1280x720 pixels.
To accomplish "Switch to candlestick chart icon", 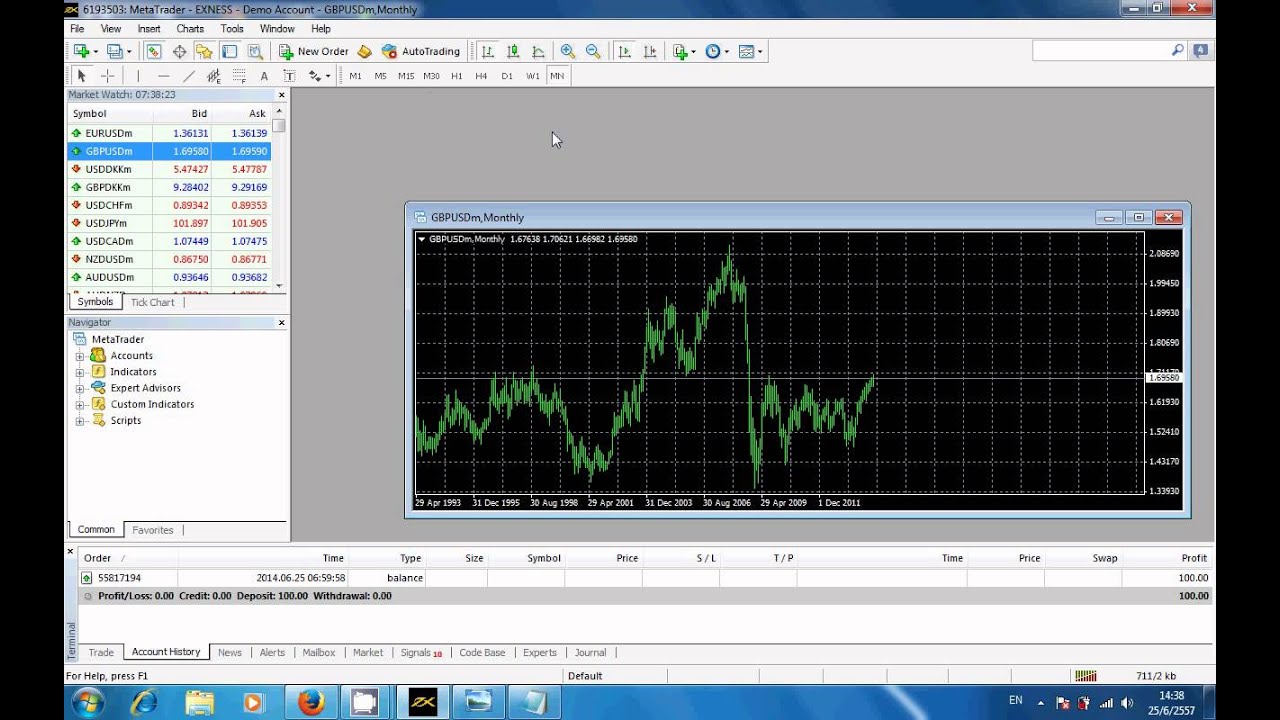I will pos(512,51).
